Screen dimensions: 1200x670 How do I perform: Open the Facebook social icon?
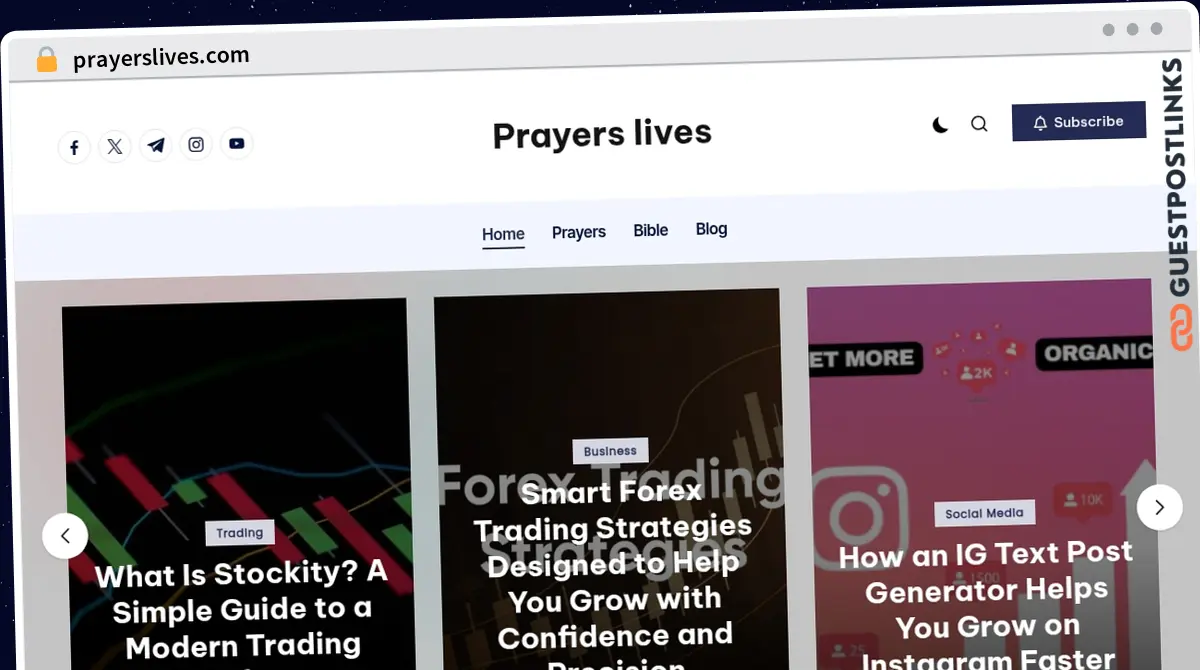[74, 148]
